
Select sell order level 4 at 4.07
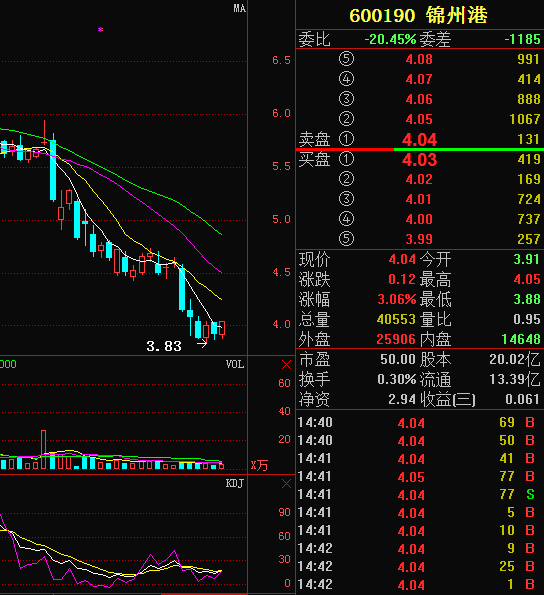[420, 79]
